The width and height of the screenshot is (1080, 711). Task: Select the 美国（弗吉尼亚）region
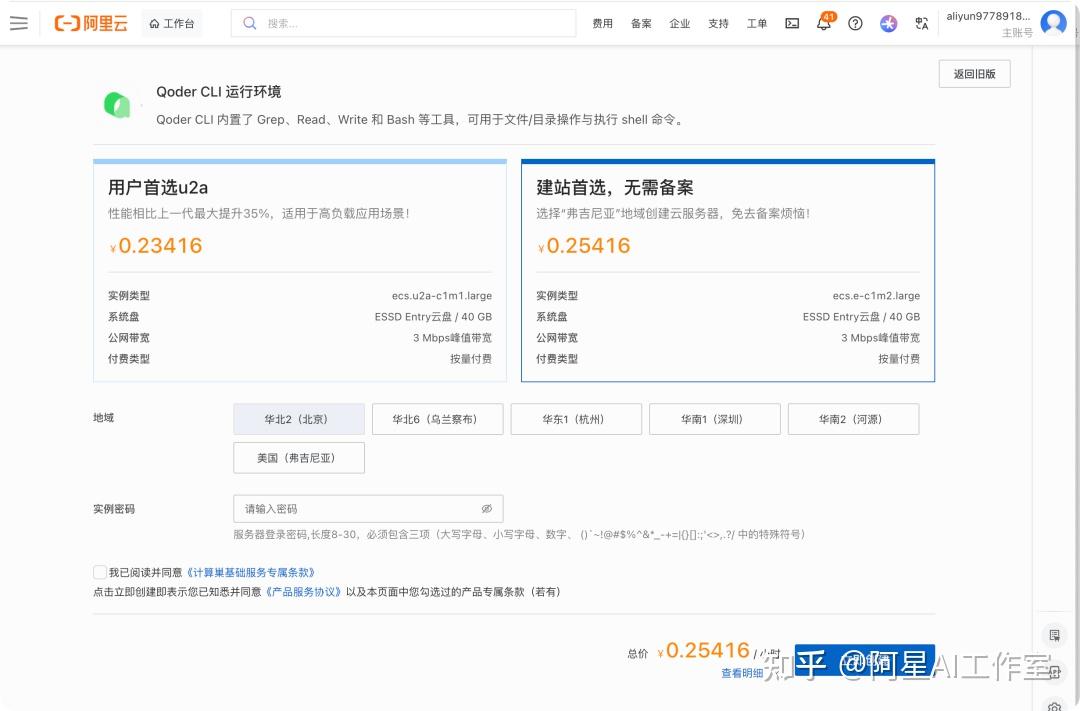click(x=298, y=457)
